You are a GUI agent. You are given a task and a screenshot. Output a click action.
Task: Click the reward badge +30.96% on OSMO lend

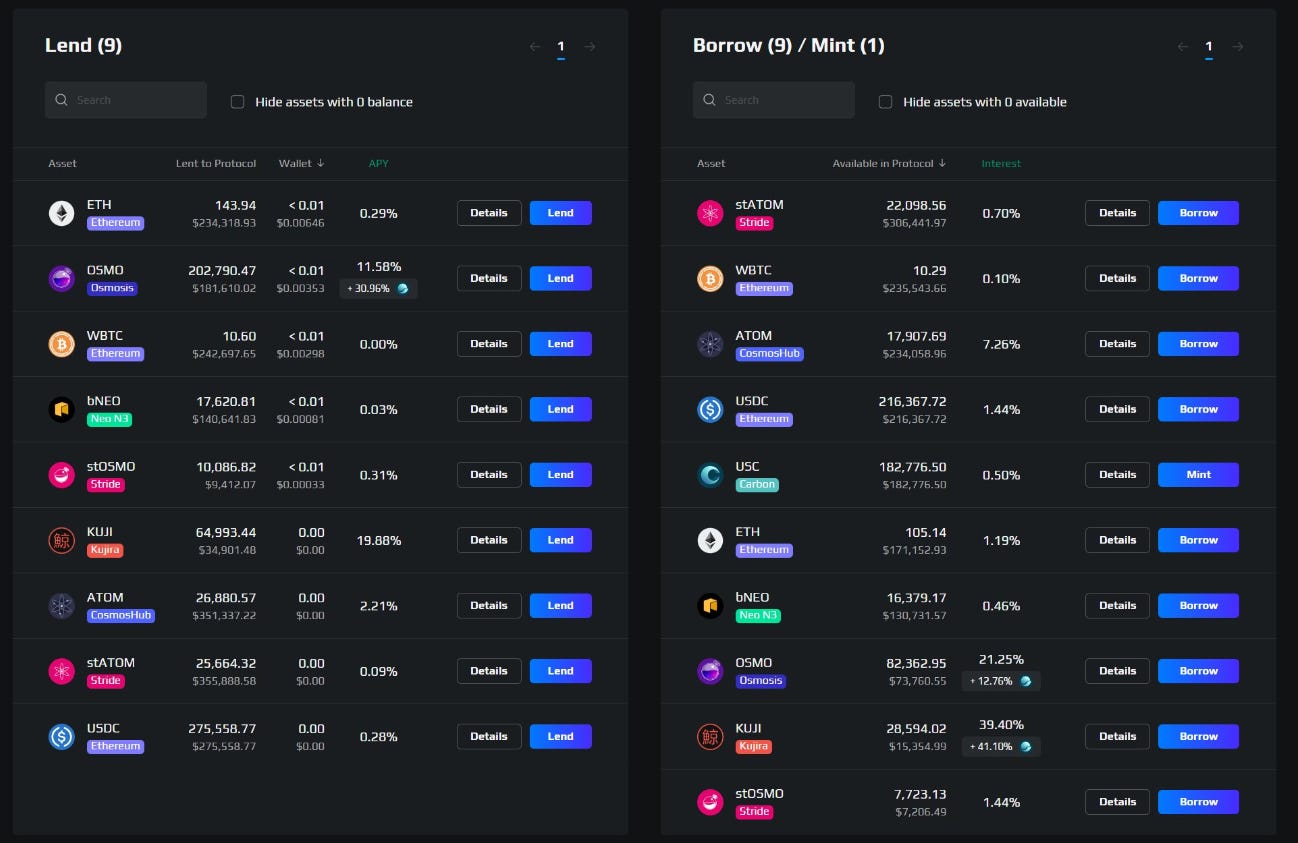pyautogui.click(x=378, y=288)
